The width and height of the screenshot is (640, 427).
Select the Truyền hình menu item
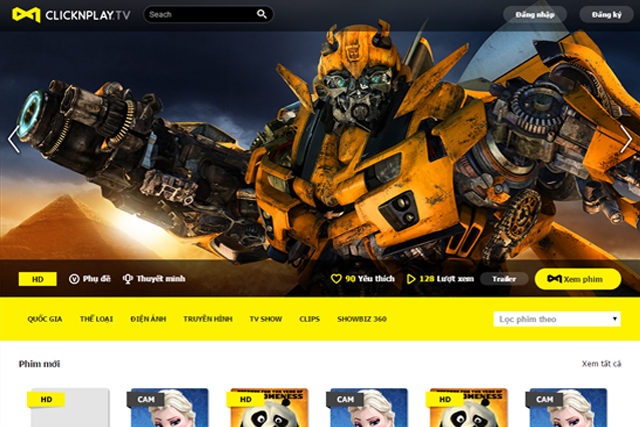208,319
